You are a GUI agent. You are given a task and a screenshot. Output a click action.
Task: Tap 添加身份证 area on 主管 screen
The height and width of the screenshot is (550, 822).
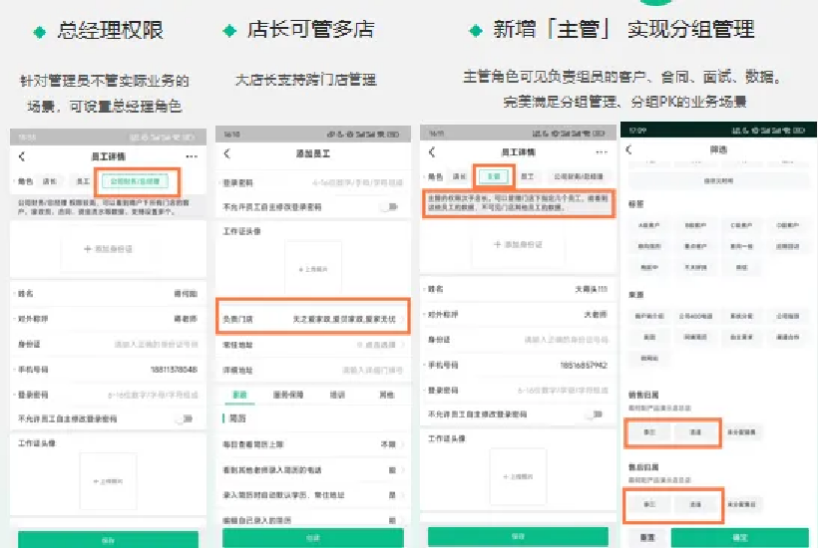click(517, 244)
